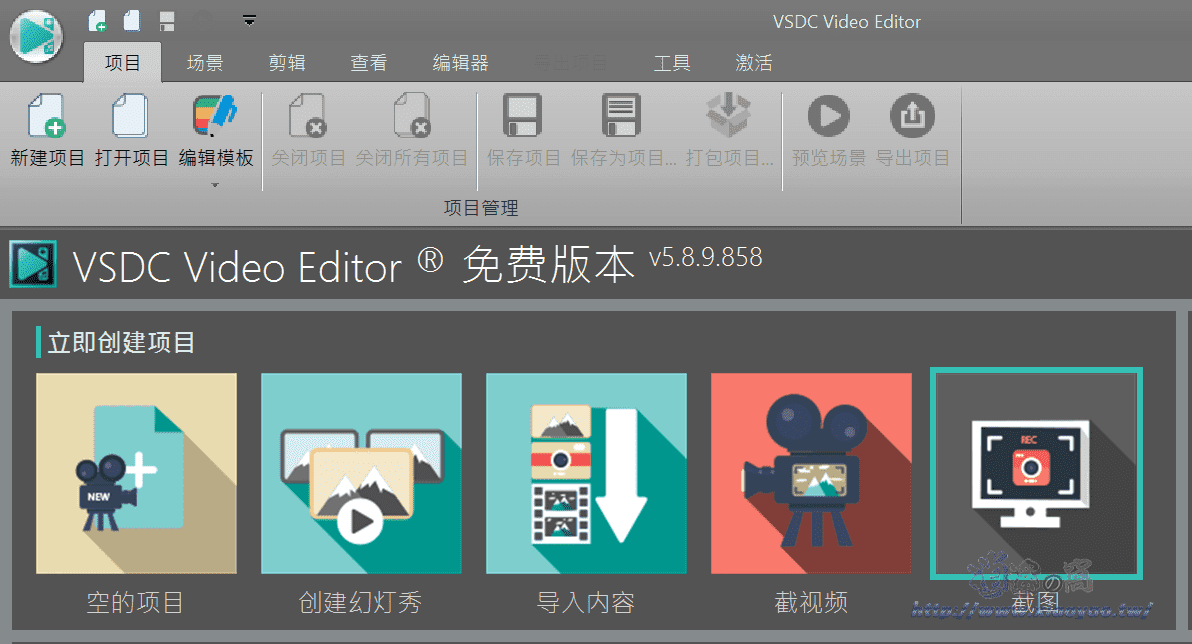Expand the 编辑模板 dropdown arrow
The width and height of the screenshot is (1192, 644).
[x=215, y=185]
